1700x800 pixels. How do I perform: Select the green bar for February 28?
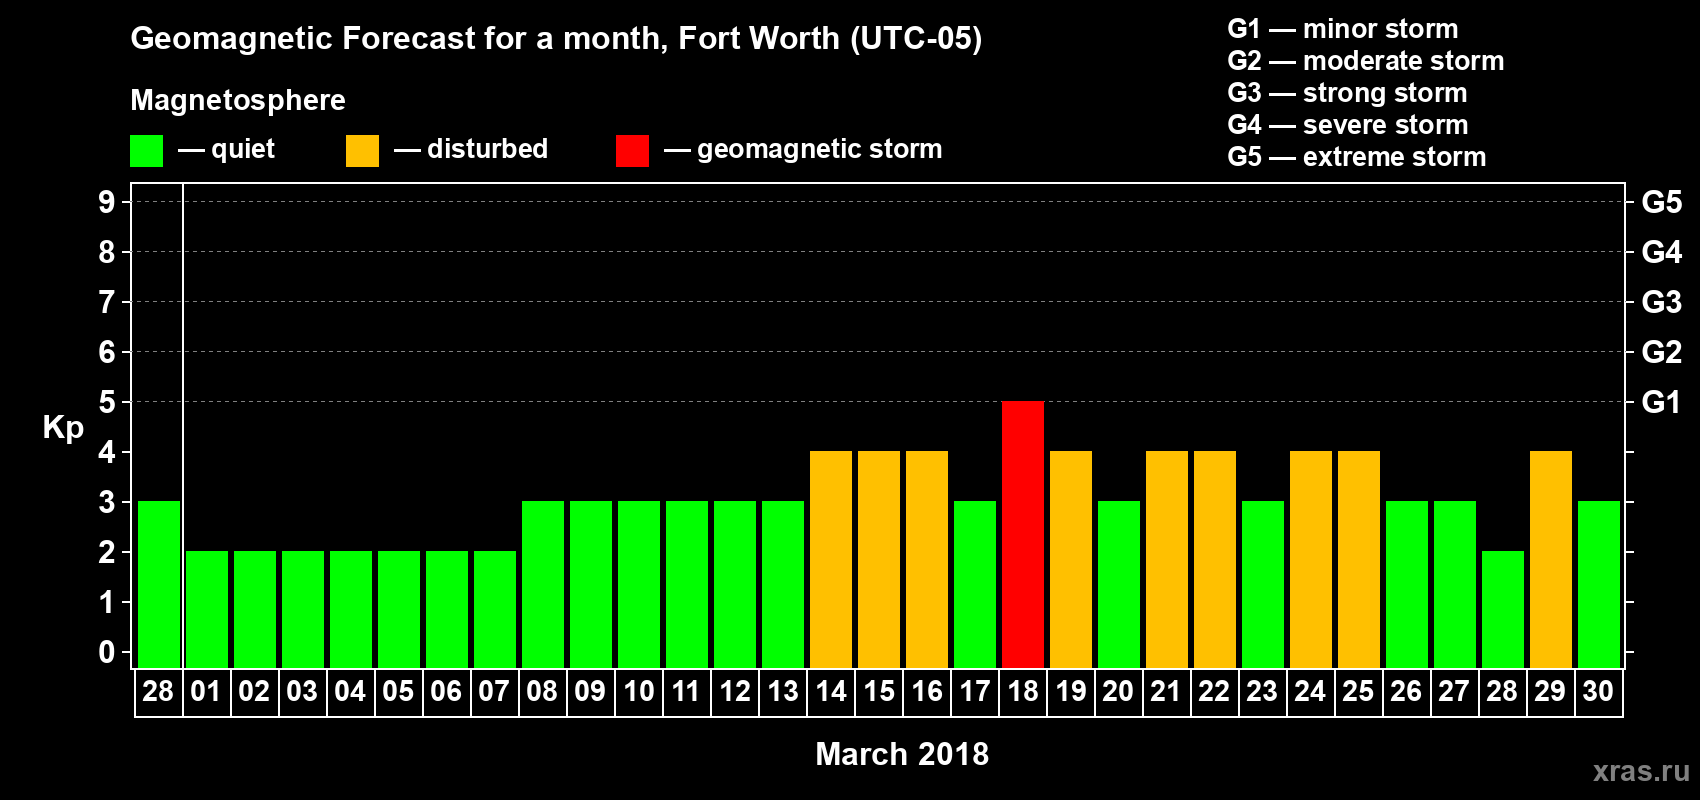pyautogui.click(x=159, y=584)
